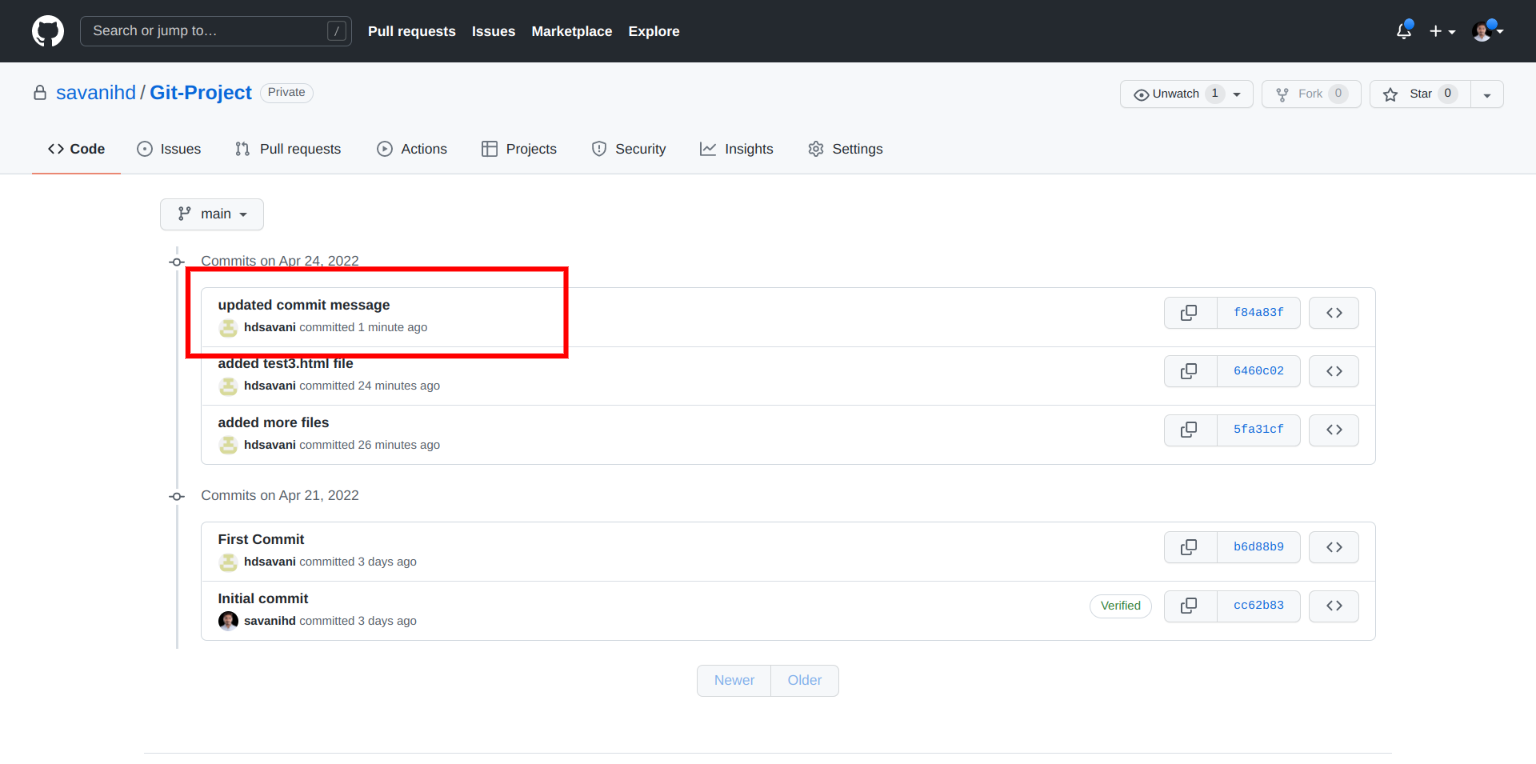Open notifications via the bell icon
1536x764 pixels.
[x=1403, y=31]
